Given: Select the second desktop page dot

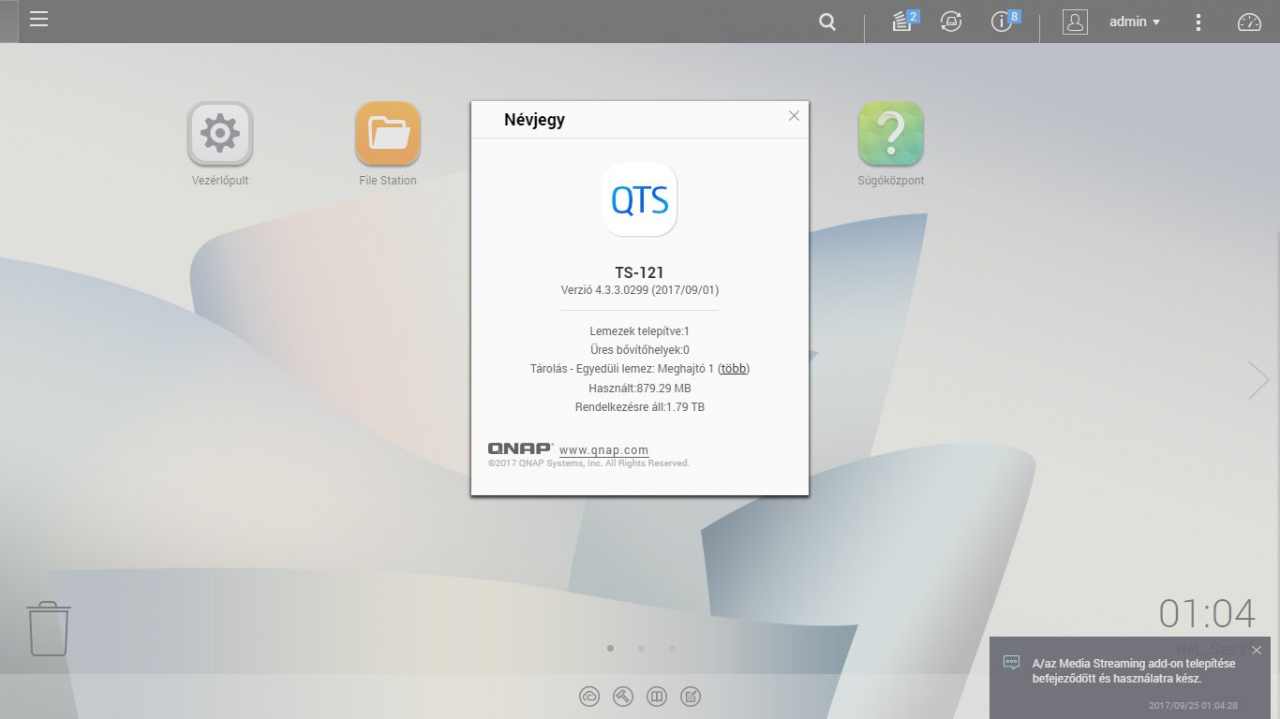Looking at the screenshot, I should (x=641, y=648).
